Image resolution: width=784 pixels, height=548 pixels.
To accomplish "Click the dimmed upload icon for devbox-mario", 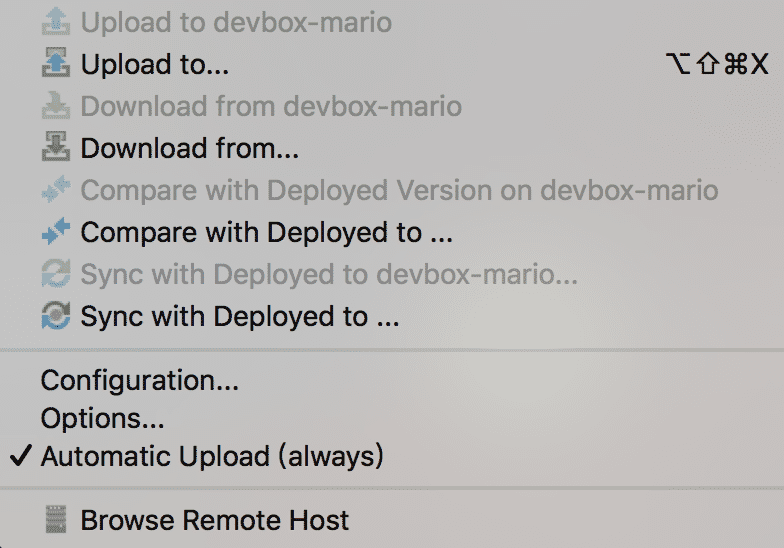I will coord(56,21).
